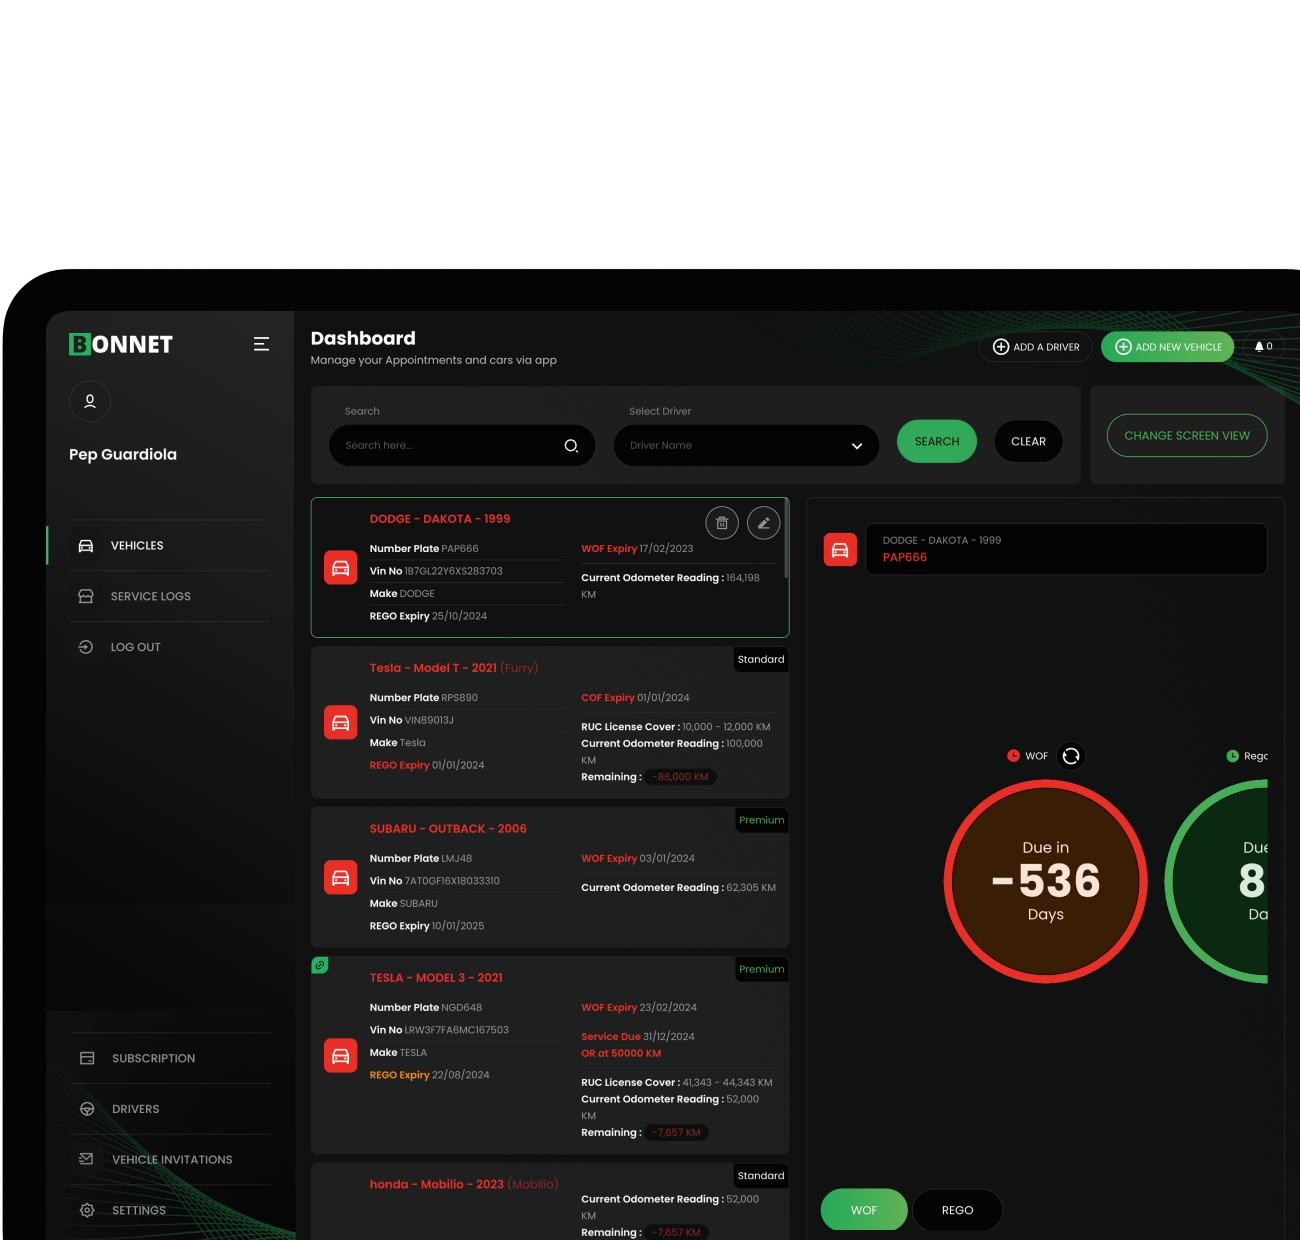
Task: Click the user profile avatar icon
Action: [x=90, y=401]
